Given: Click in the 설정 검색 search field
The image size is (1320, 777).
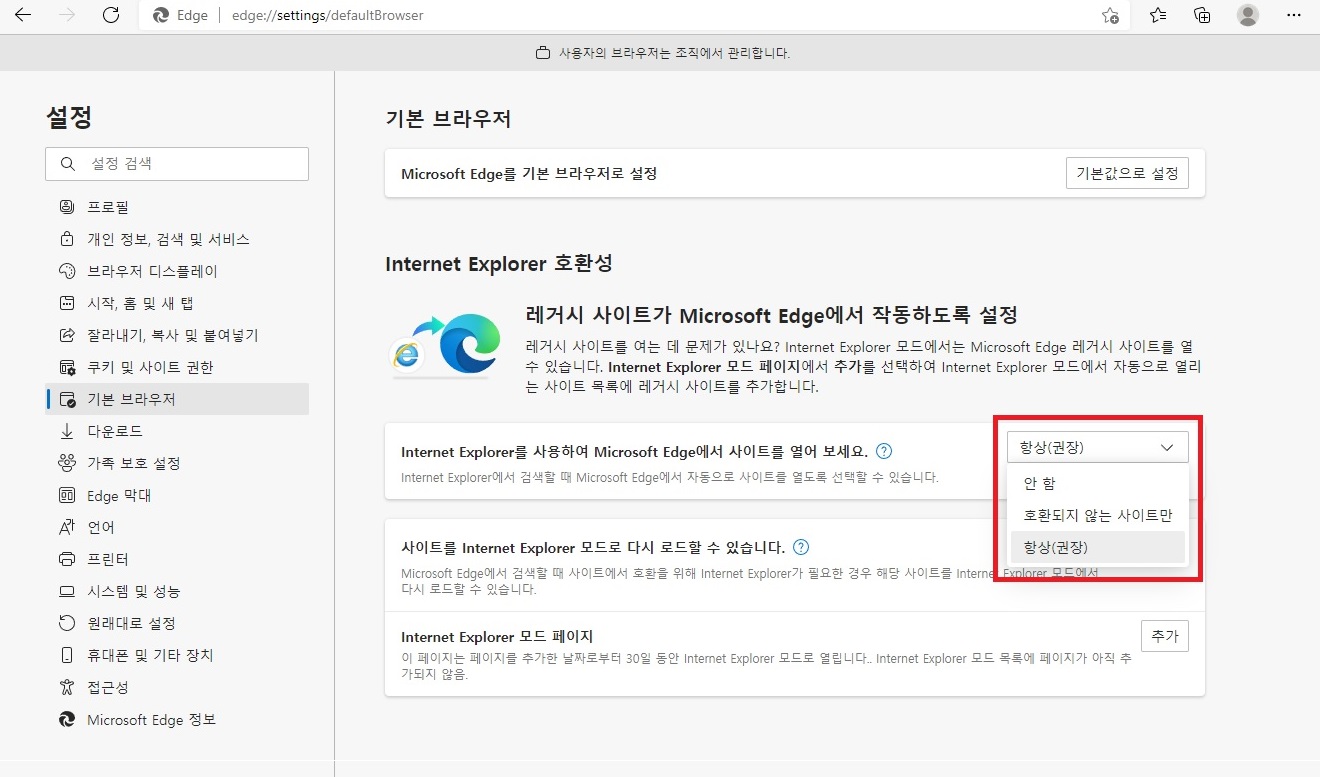Looking at the screenshot, I should pos(177,163).
